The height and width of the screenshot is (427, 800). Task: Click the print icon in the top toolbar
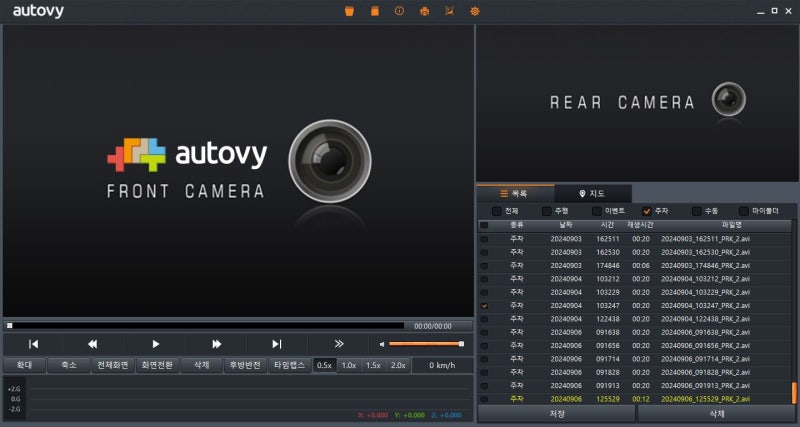[424, 11]
